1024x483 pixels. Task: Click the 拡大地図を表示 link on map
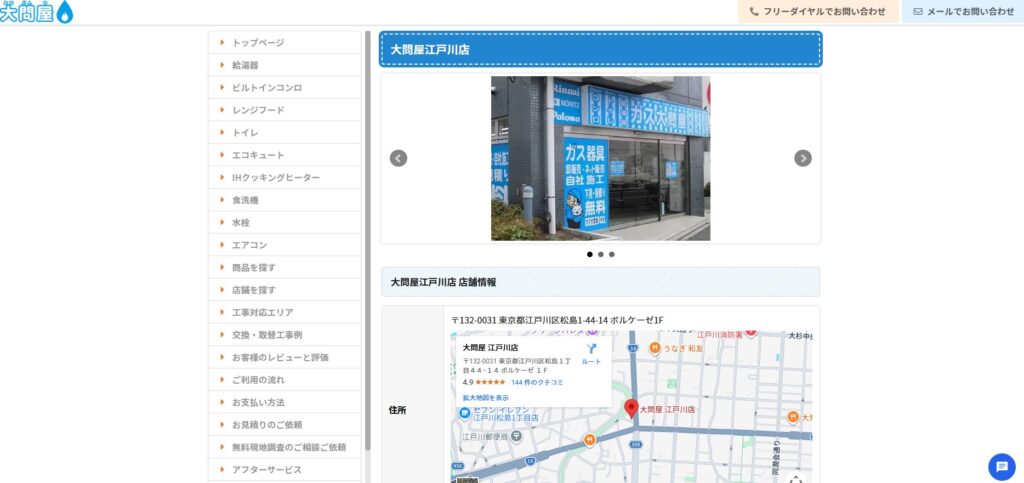485,397
